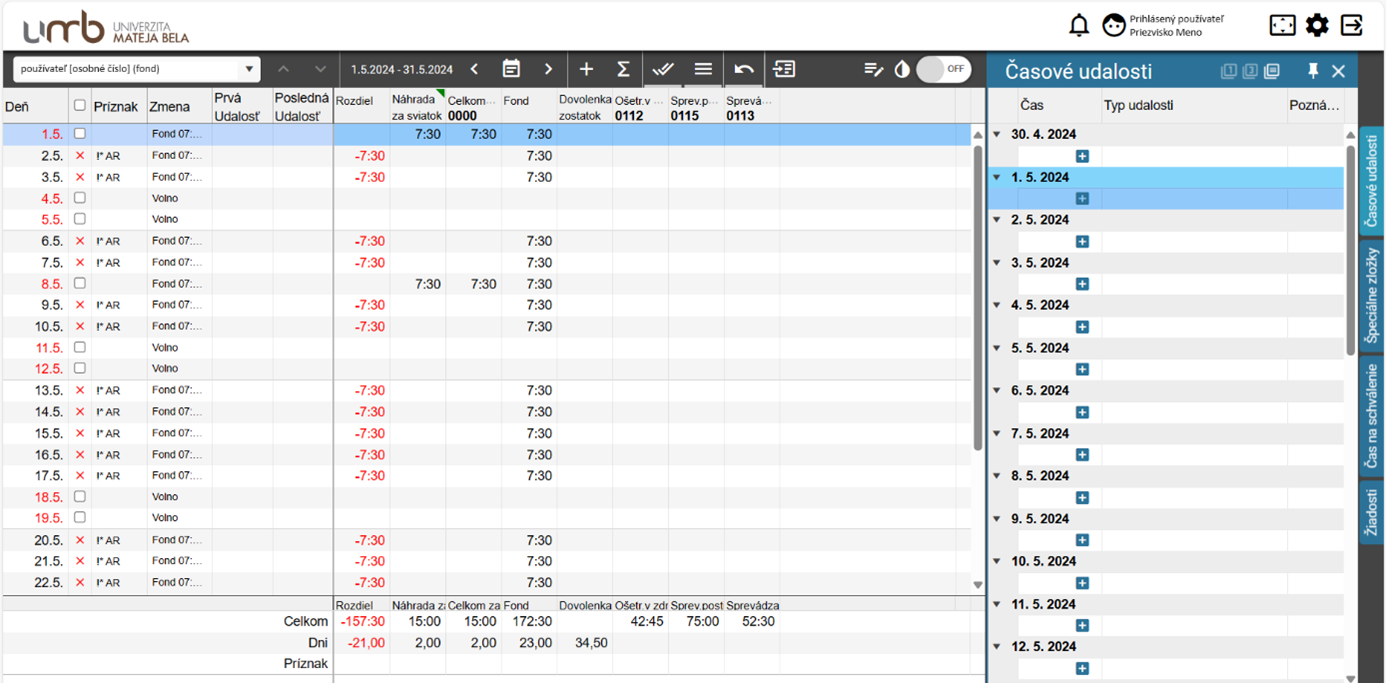Pin the Časové udalosti panel
The width and height of the screenshot is (1386, 683).
pos(1313,71)
